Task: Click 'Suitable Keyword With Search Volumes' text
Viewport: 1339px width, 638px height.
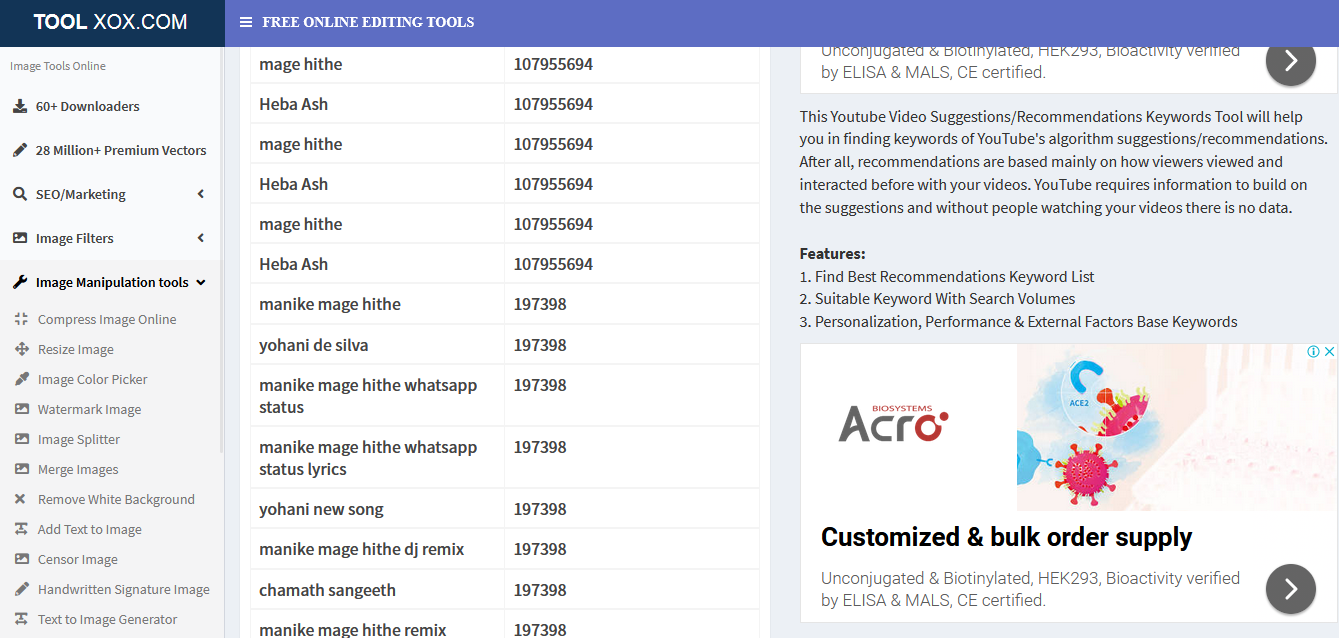Action: pos(945,299)
